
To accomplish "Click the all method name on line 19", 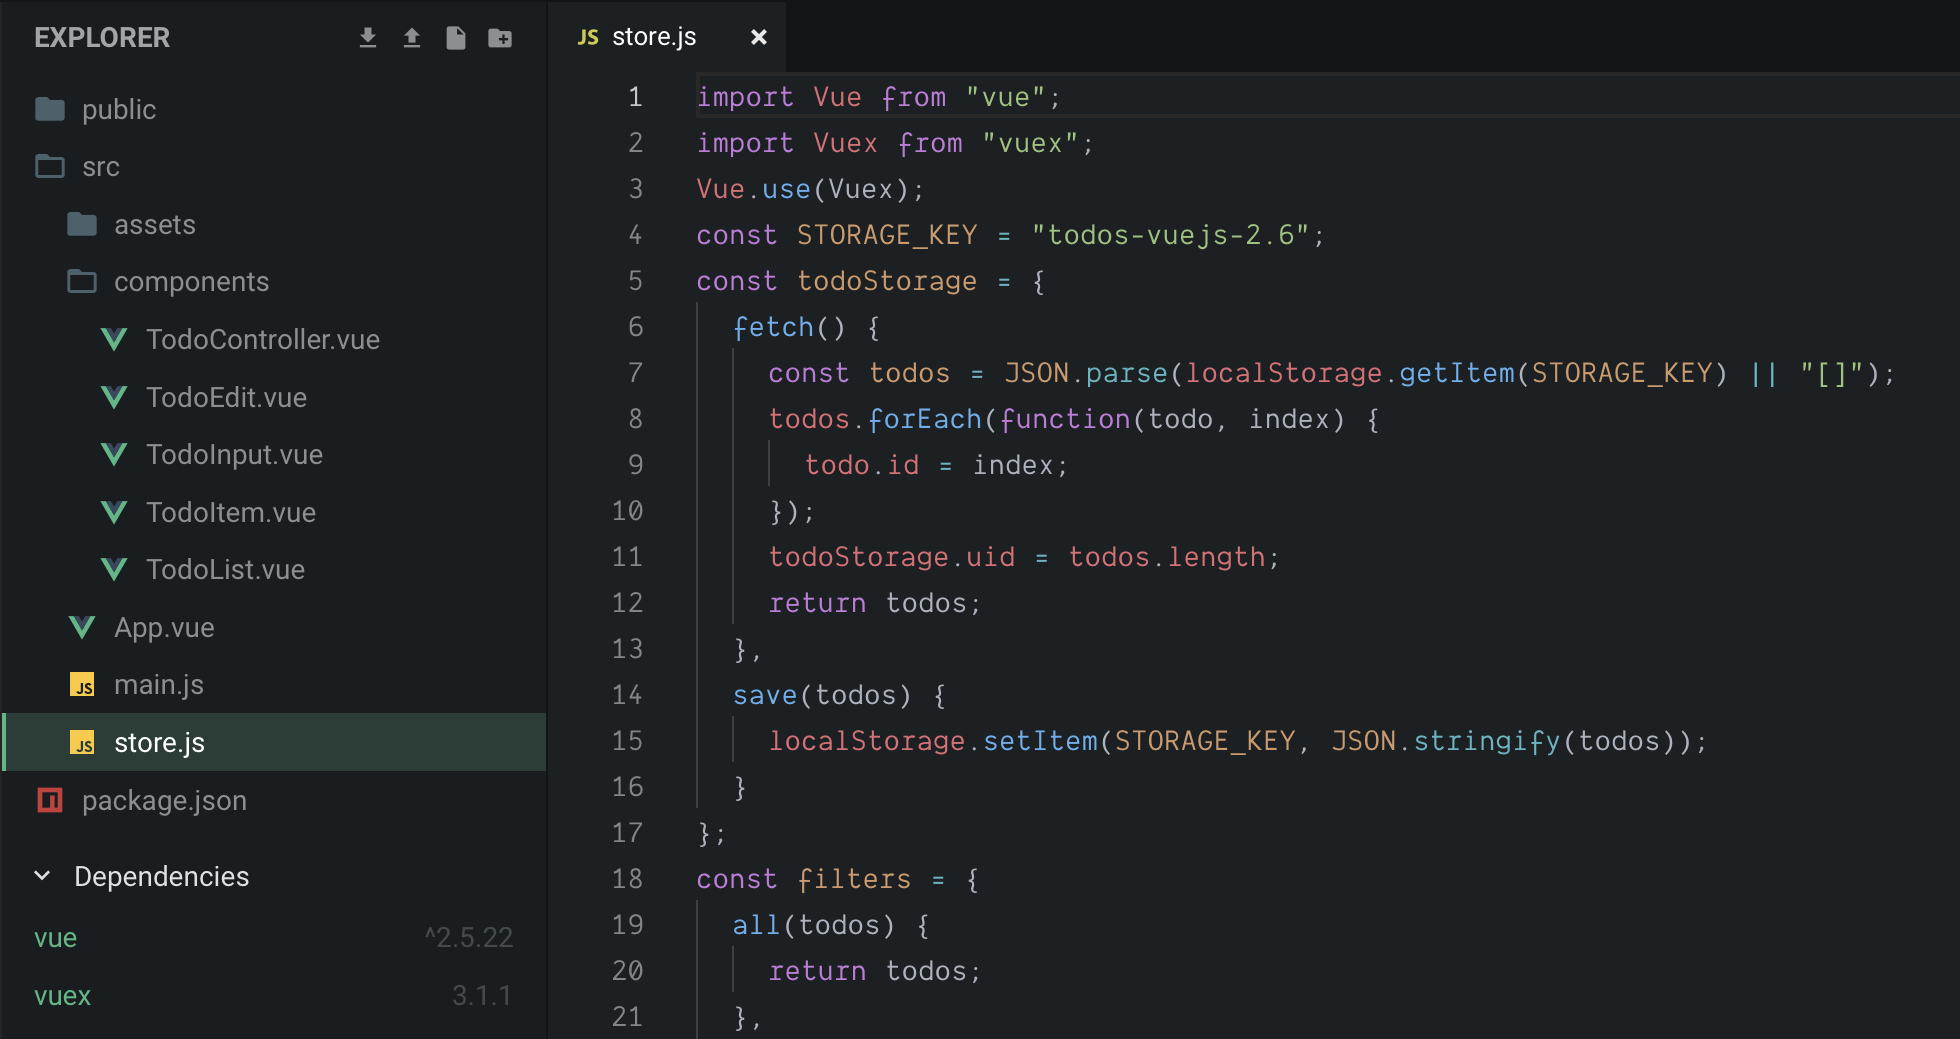I will (x=756, y=925).
